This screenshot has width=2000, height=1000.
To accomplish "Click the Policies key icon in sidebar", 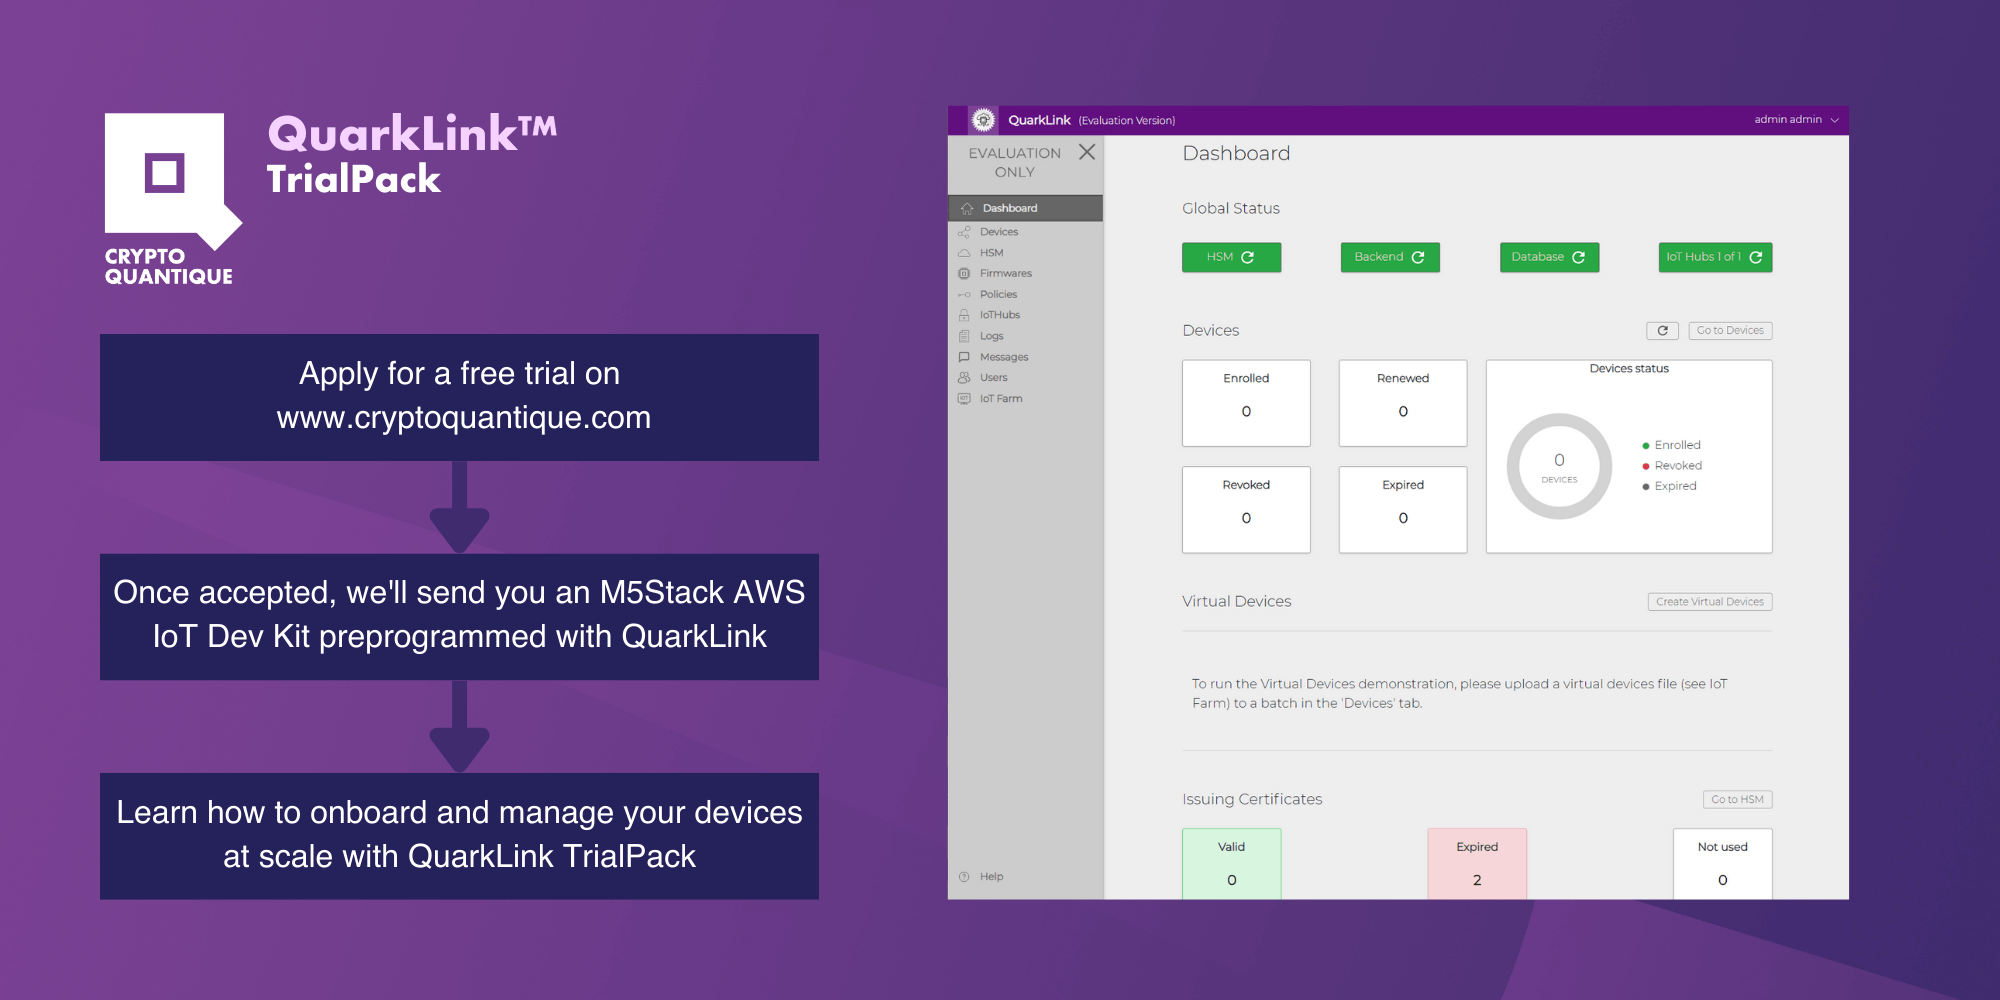I will point(964,294).
